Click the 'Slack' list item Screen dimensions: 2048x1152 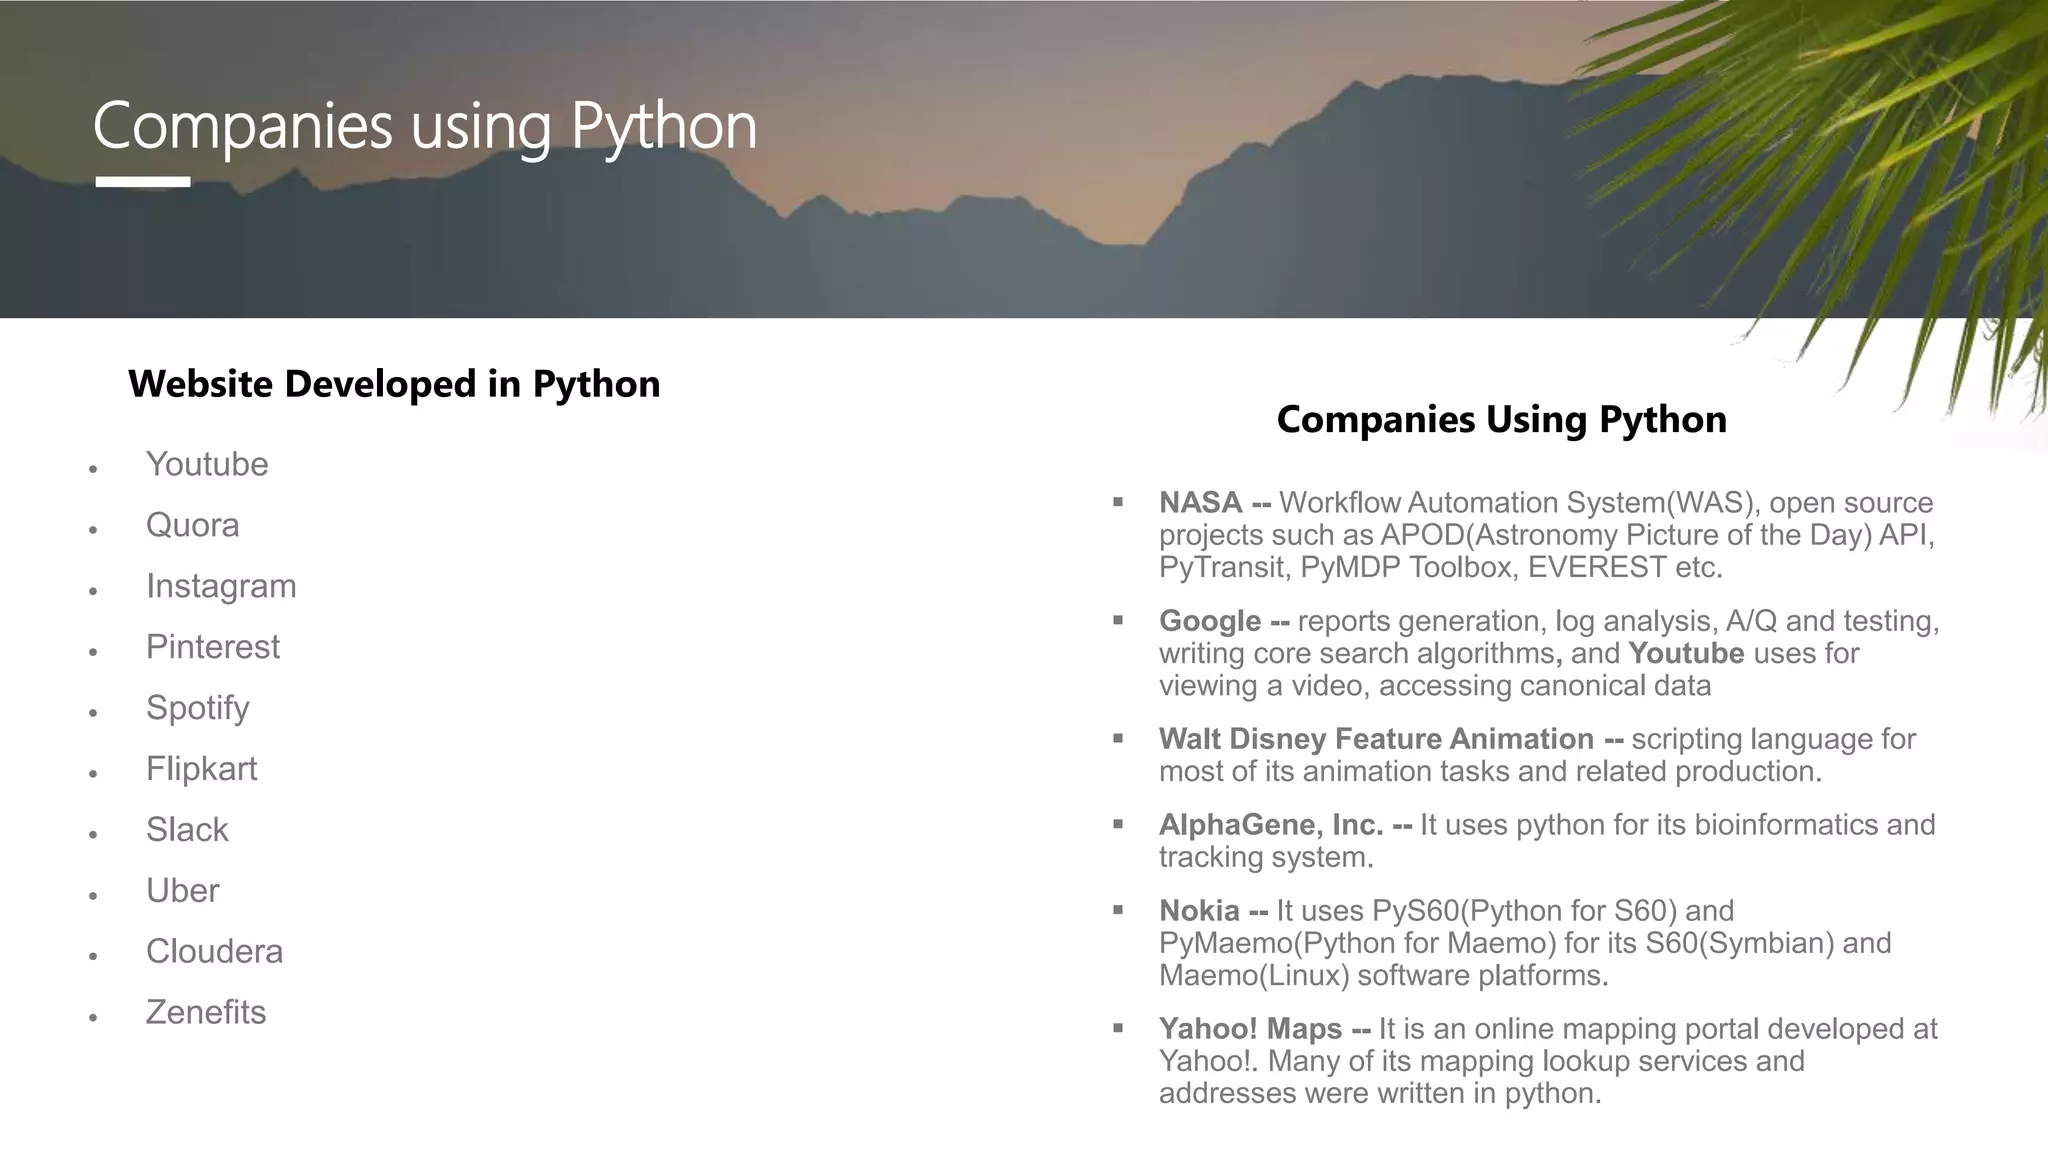click(187, 830)
